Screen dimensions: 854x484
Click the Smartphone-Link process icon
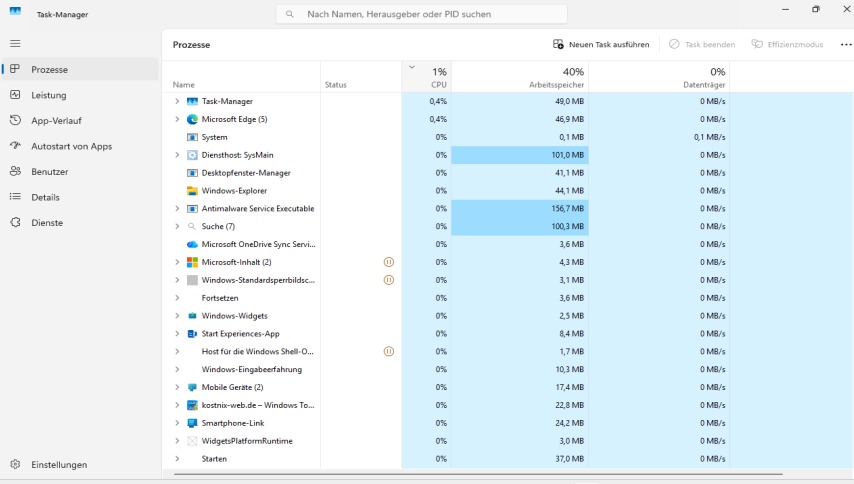pos(192,423)
